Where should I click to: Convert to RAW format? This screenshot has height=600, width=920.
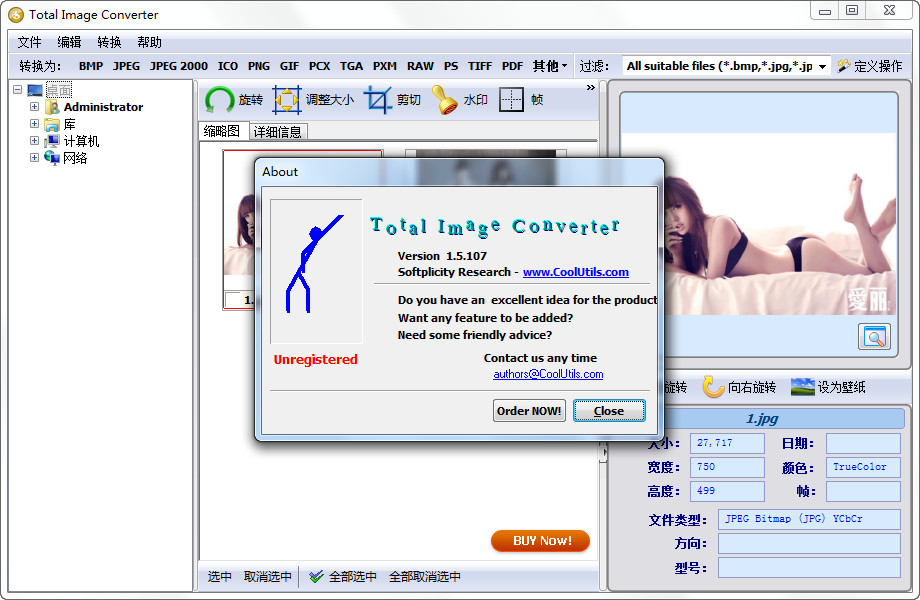[420, 66]
